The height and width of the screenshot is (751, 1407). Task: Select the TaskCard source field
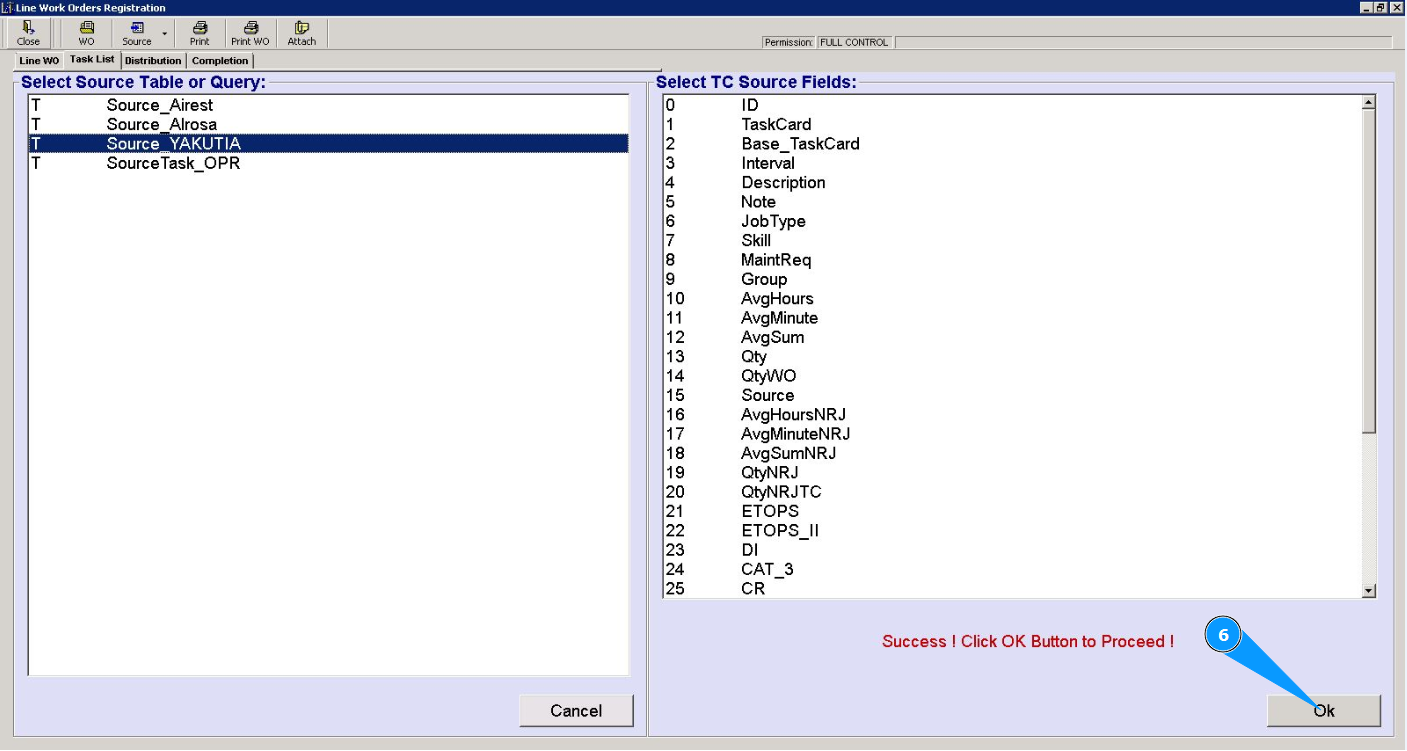coord(1011,124)
